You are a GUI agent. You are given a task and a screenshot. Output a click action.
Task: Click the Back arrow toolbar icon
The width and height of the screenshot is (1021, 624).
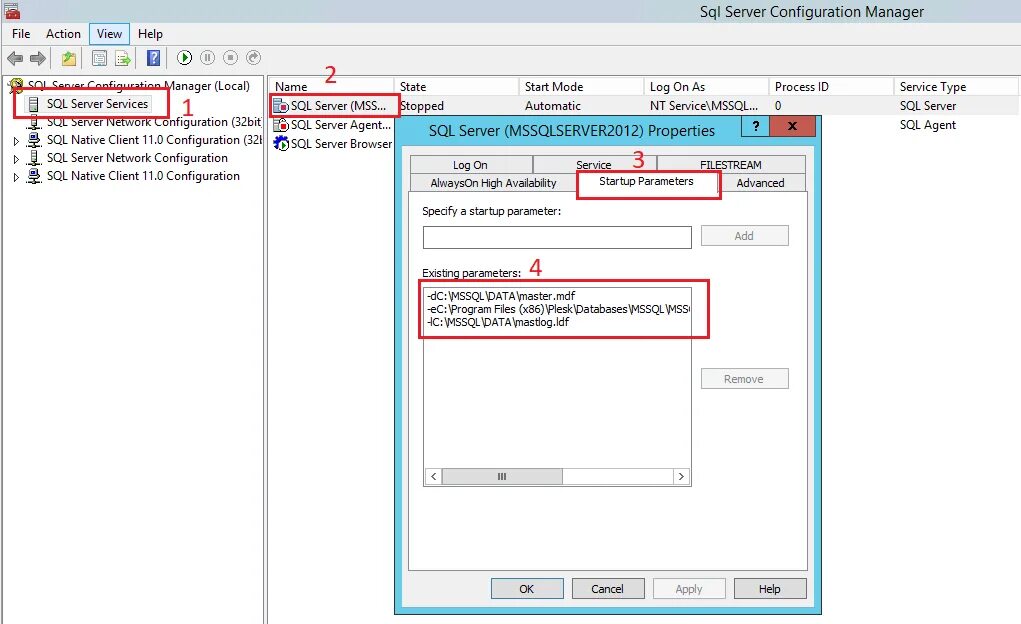(15, 58)
